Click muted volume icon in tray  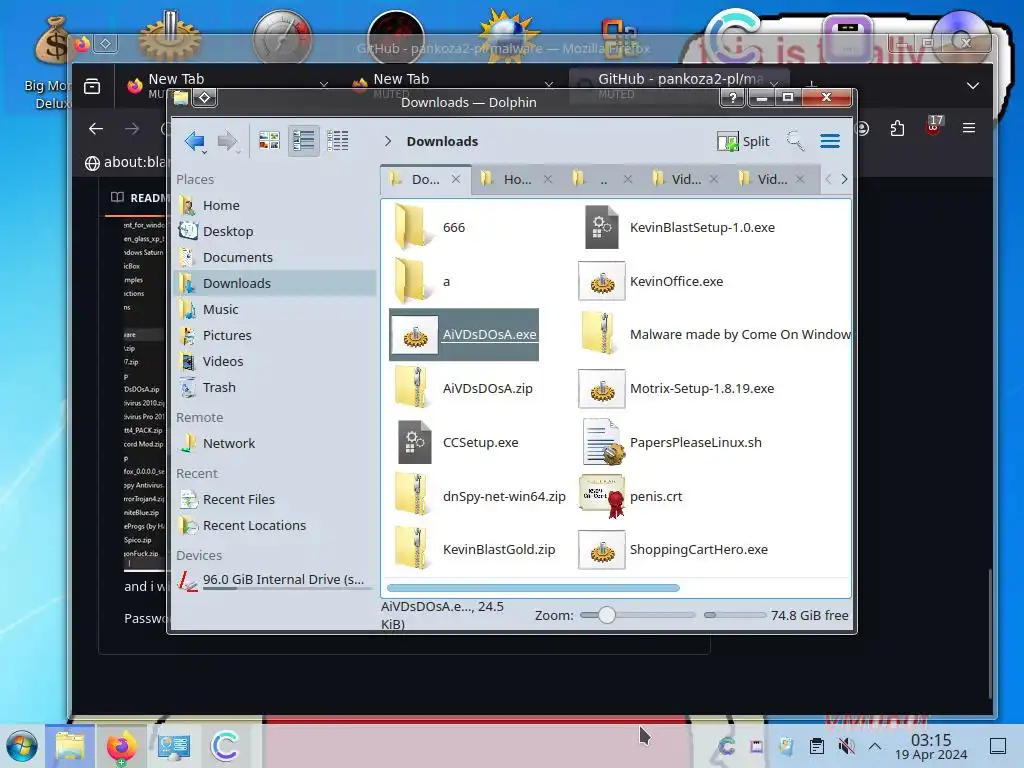tap(846, 746)
